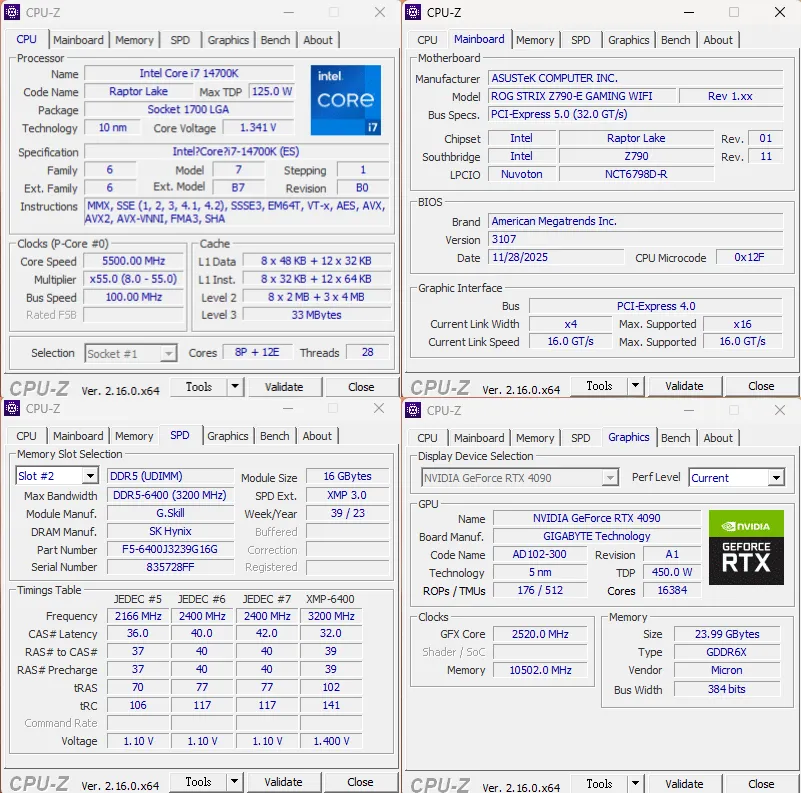Click CPU-Z app icon in Graphics window title

click(413, 410)
